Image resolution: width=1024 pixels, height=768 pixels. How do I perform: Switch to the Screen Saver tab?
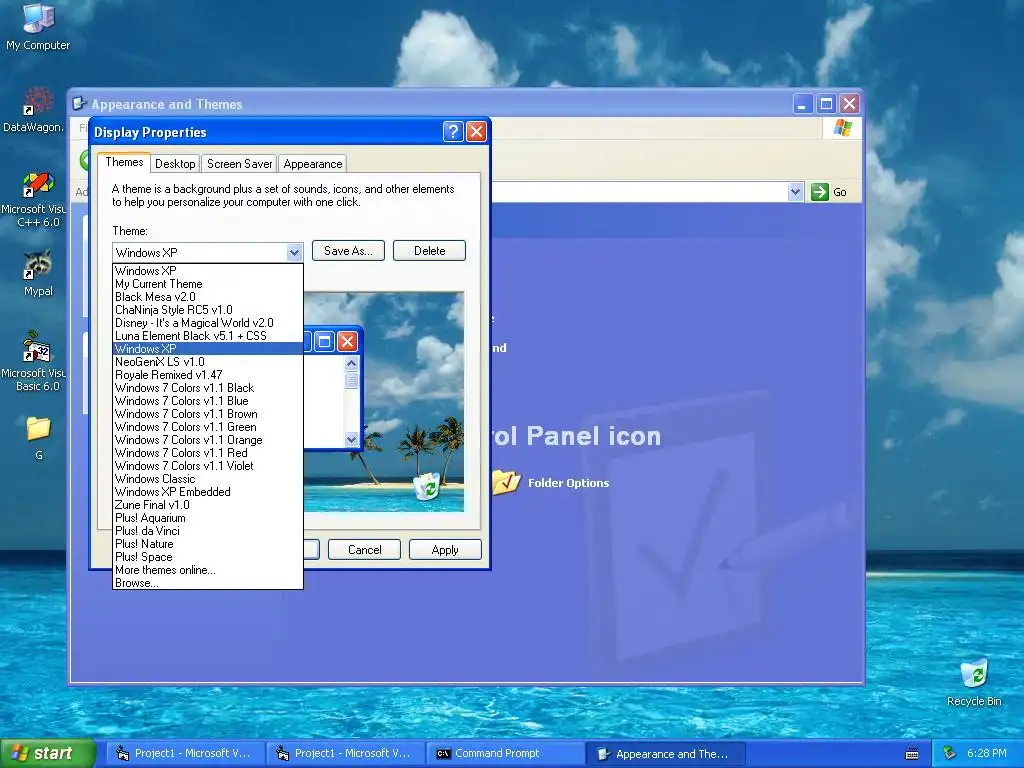[x=239, y=164]
